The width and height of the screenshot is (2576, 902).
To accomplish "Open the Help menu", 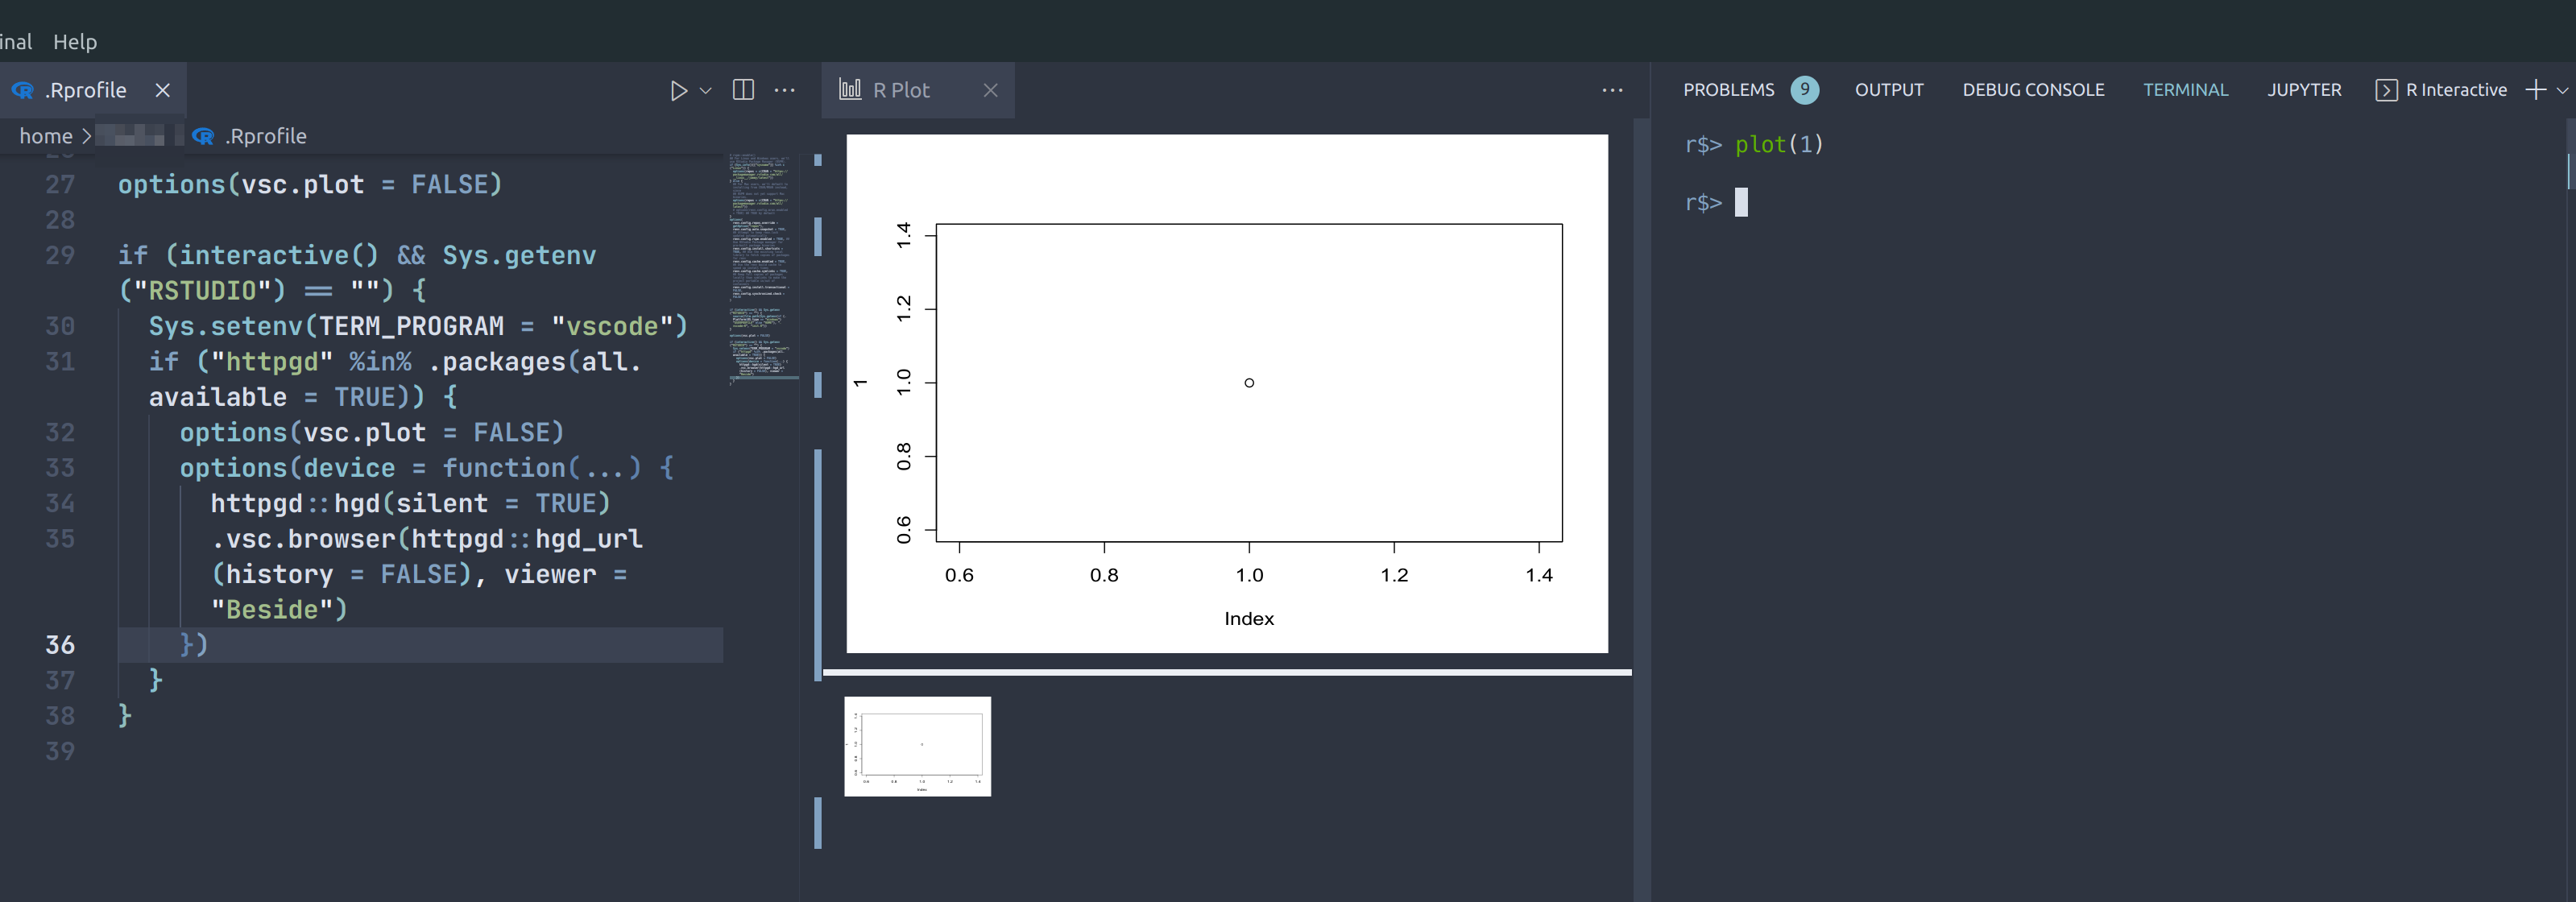I will click(75, 41).
